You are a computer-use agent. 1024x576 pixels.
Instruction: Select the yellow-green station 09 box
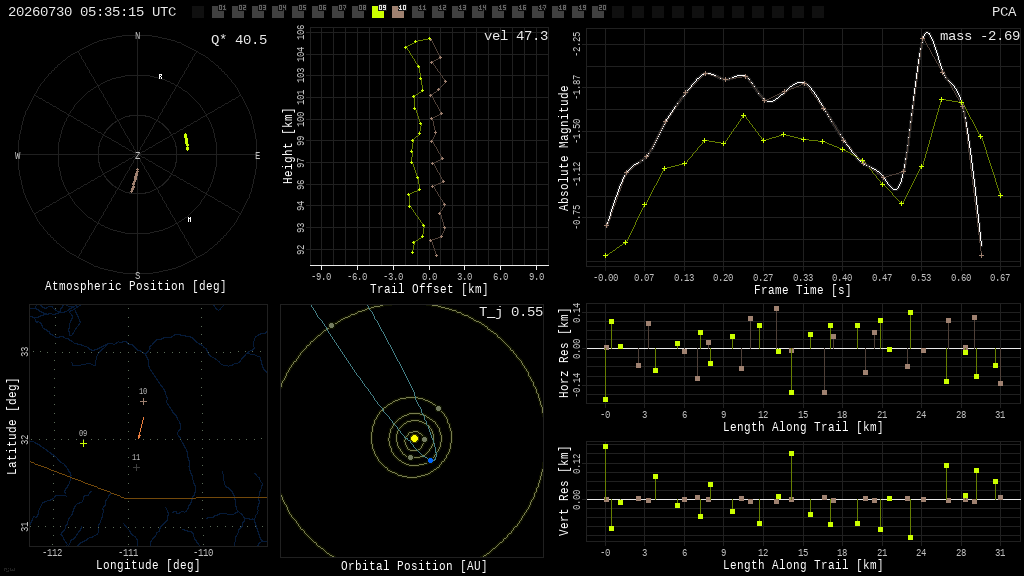pyautogui.click(x=377, y=12)
